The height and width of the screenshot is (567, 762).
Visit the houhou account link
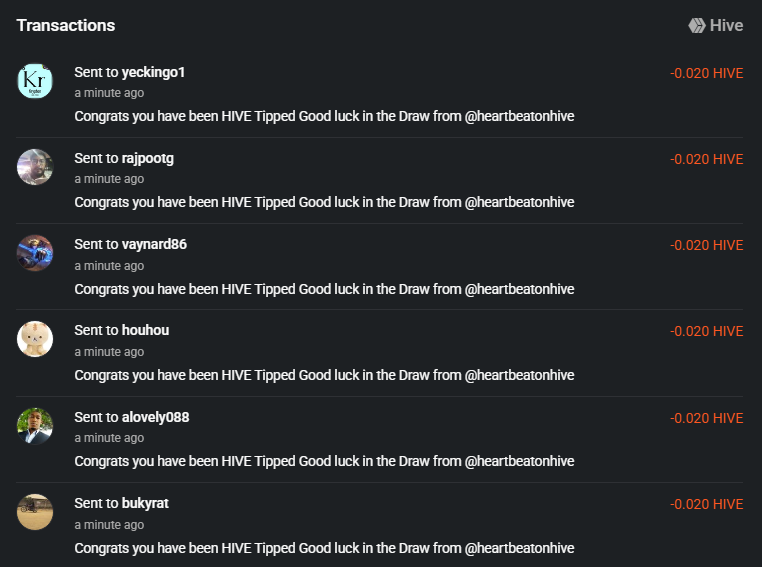point(146,331)
